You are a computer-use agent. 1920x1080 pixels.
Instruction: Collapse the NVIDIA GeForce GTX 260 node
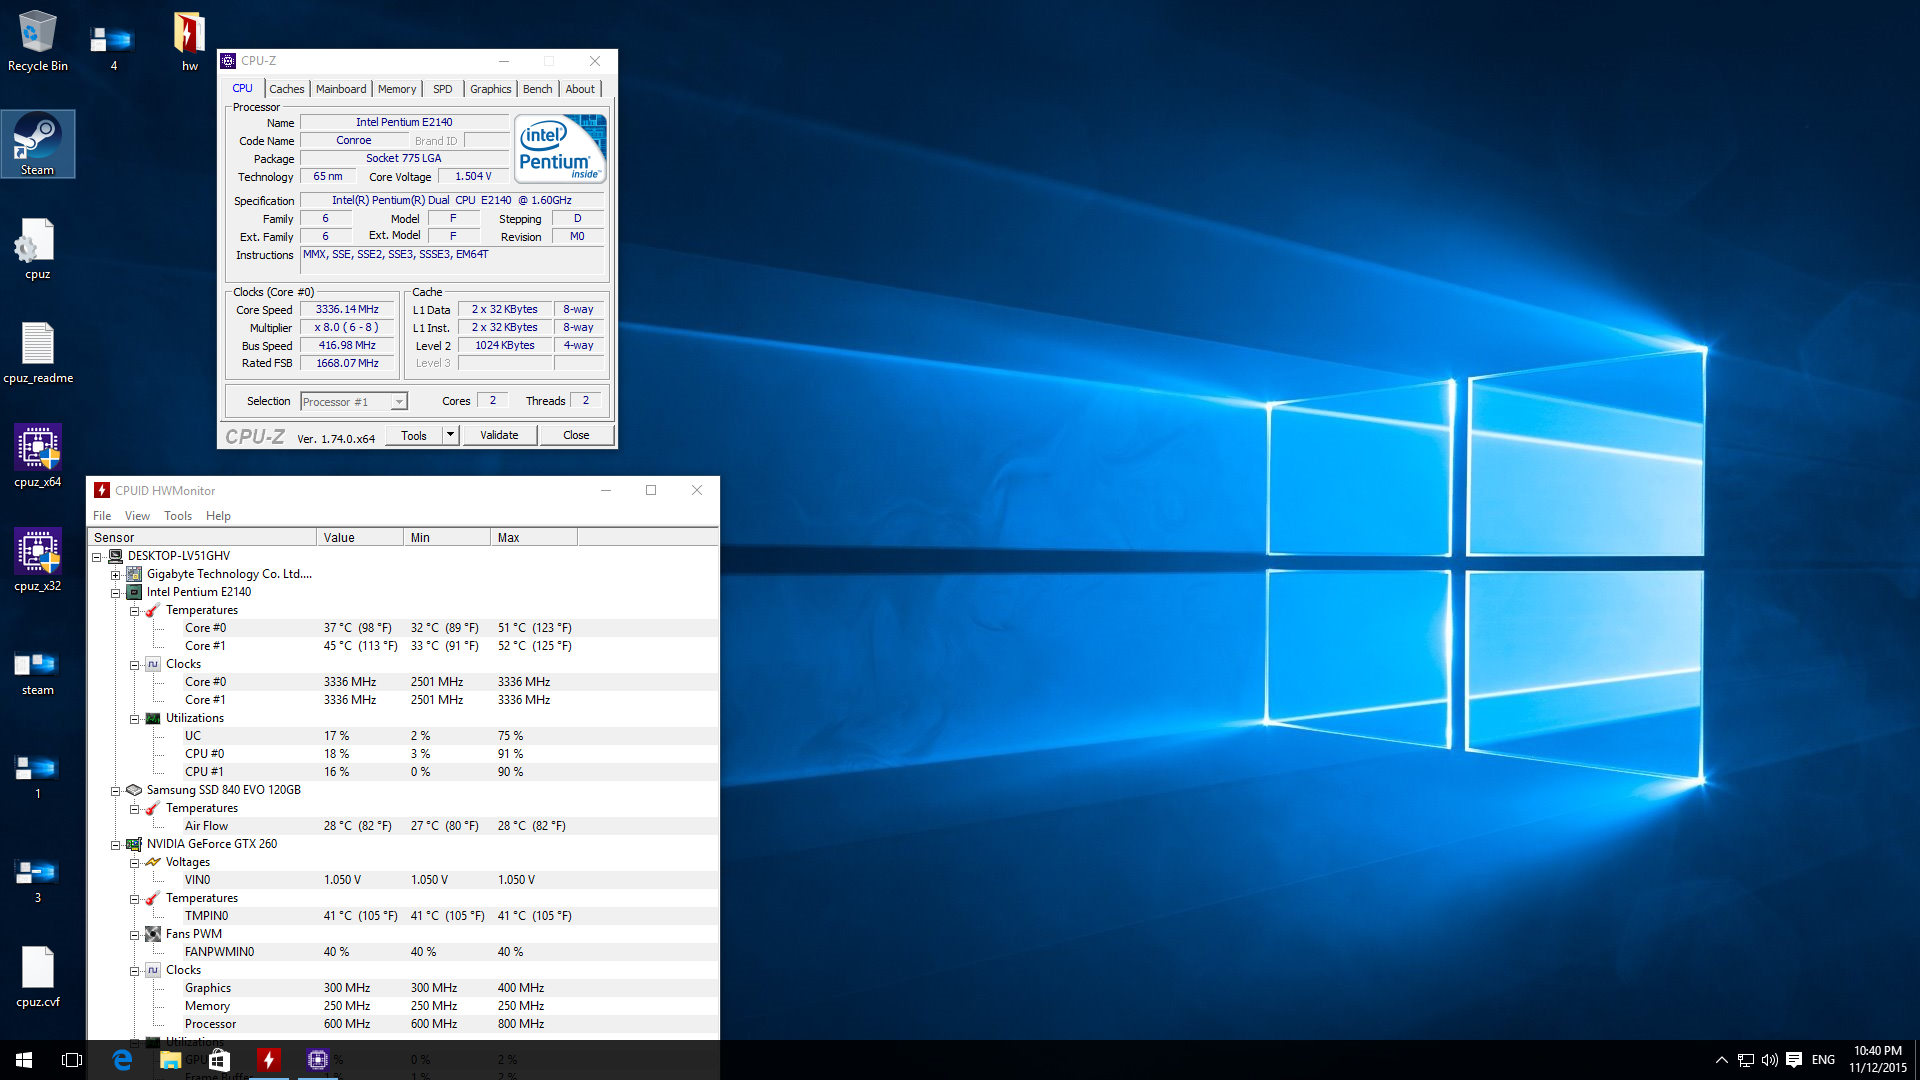click(116, 845)
